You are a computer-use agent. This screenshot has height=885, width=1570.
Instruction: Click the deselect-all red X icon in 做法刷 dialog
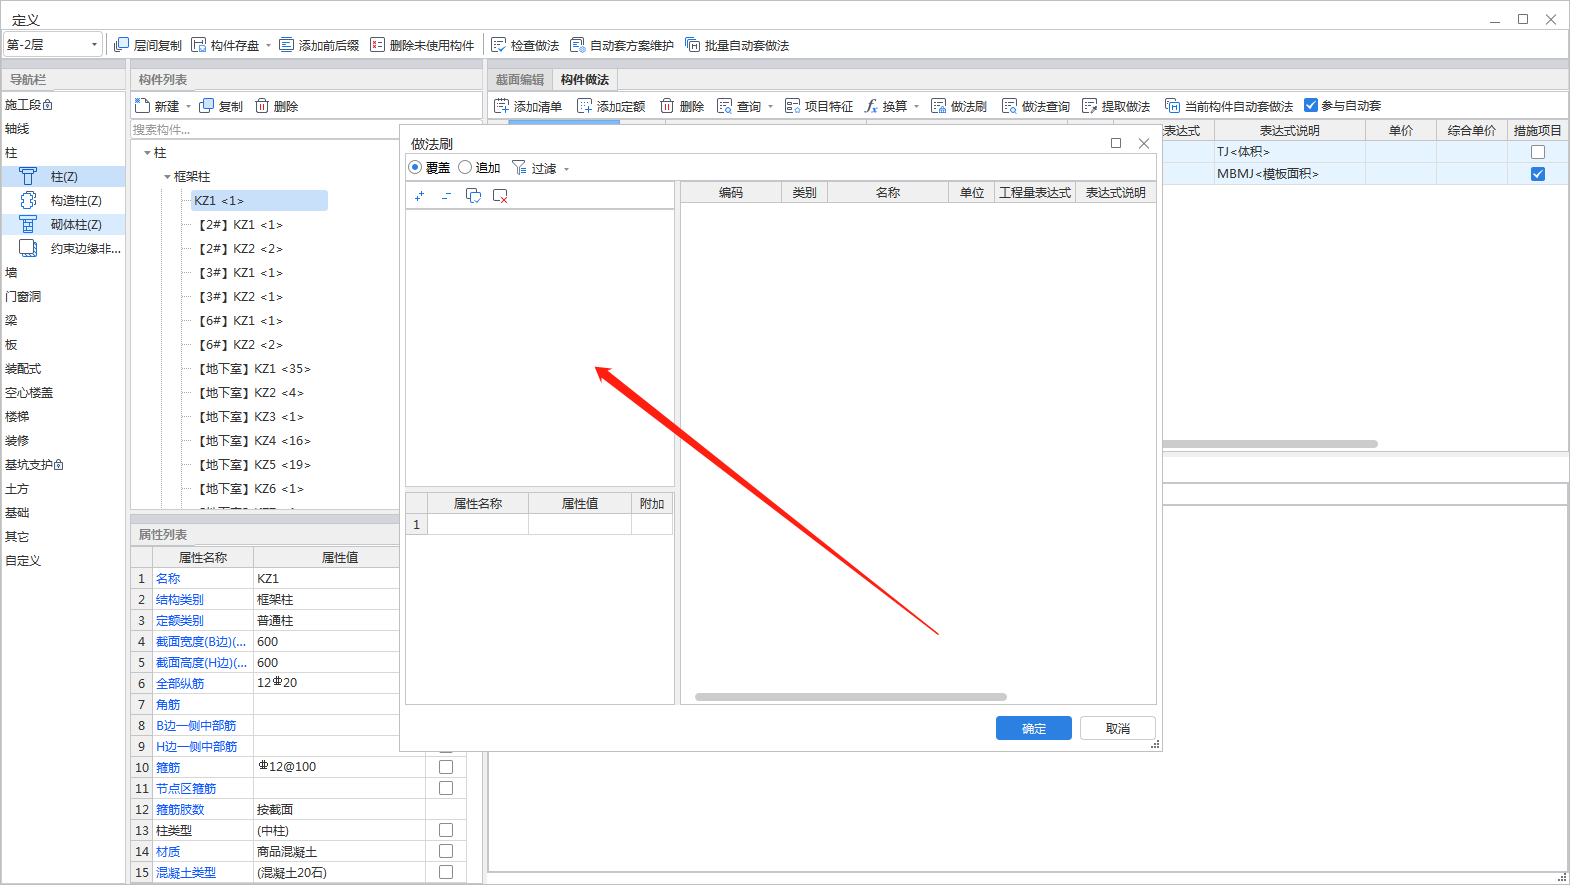[x=500, y=196]
